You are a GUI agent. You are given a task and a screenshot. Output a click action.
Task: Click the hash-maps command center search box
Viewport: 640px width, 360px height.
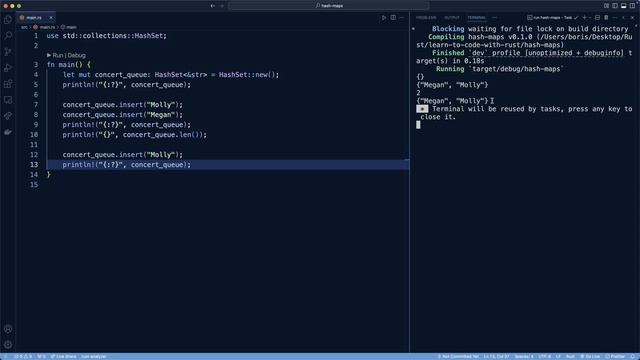tap(329, 6)
